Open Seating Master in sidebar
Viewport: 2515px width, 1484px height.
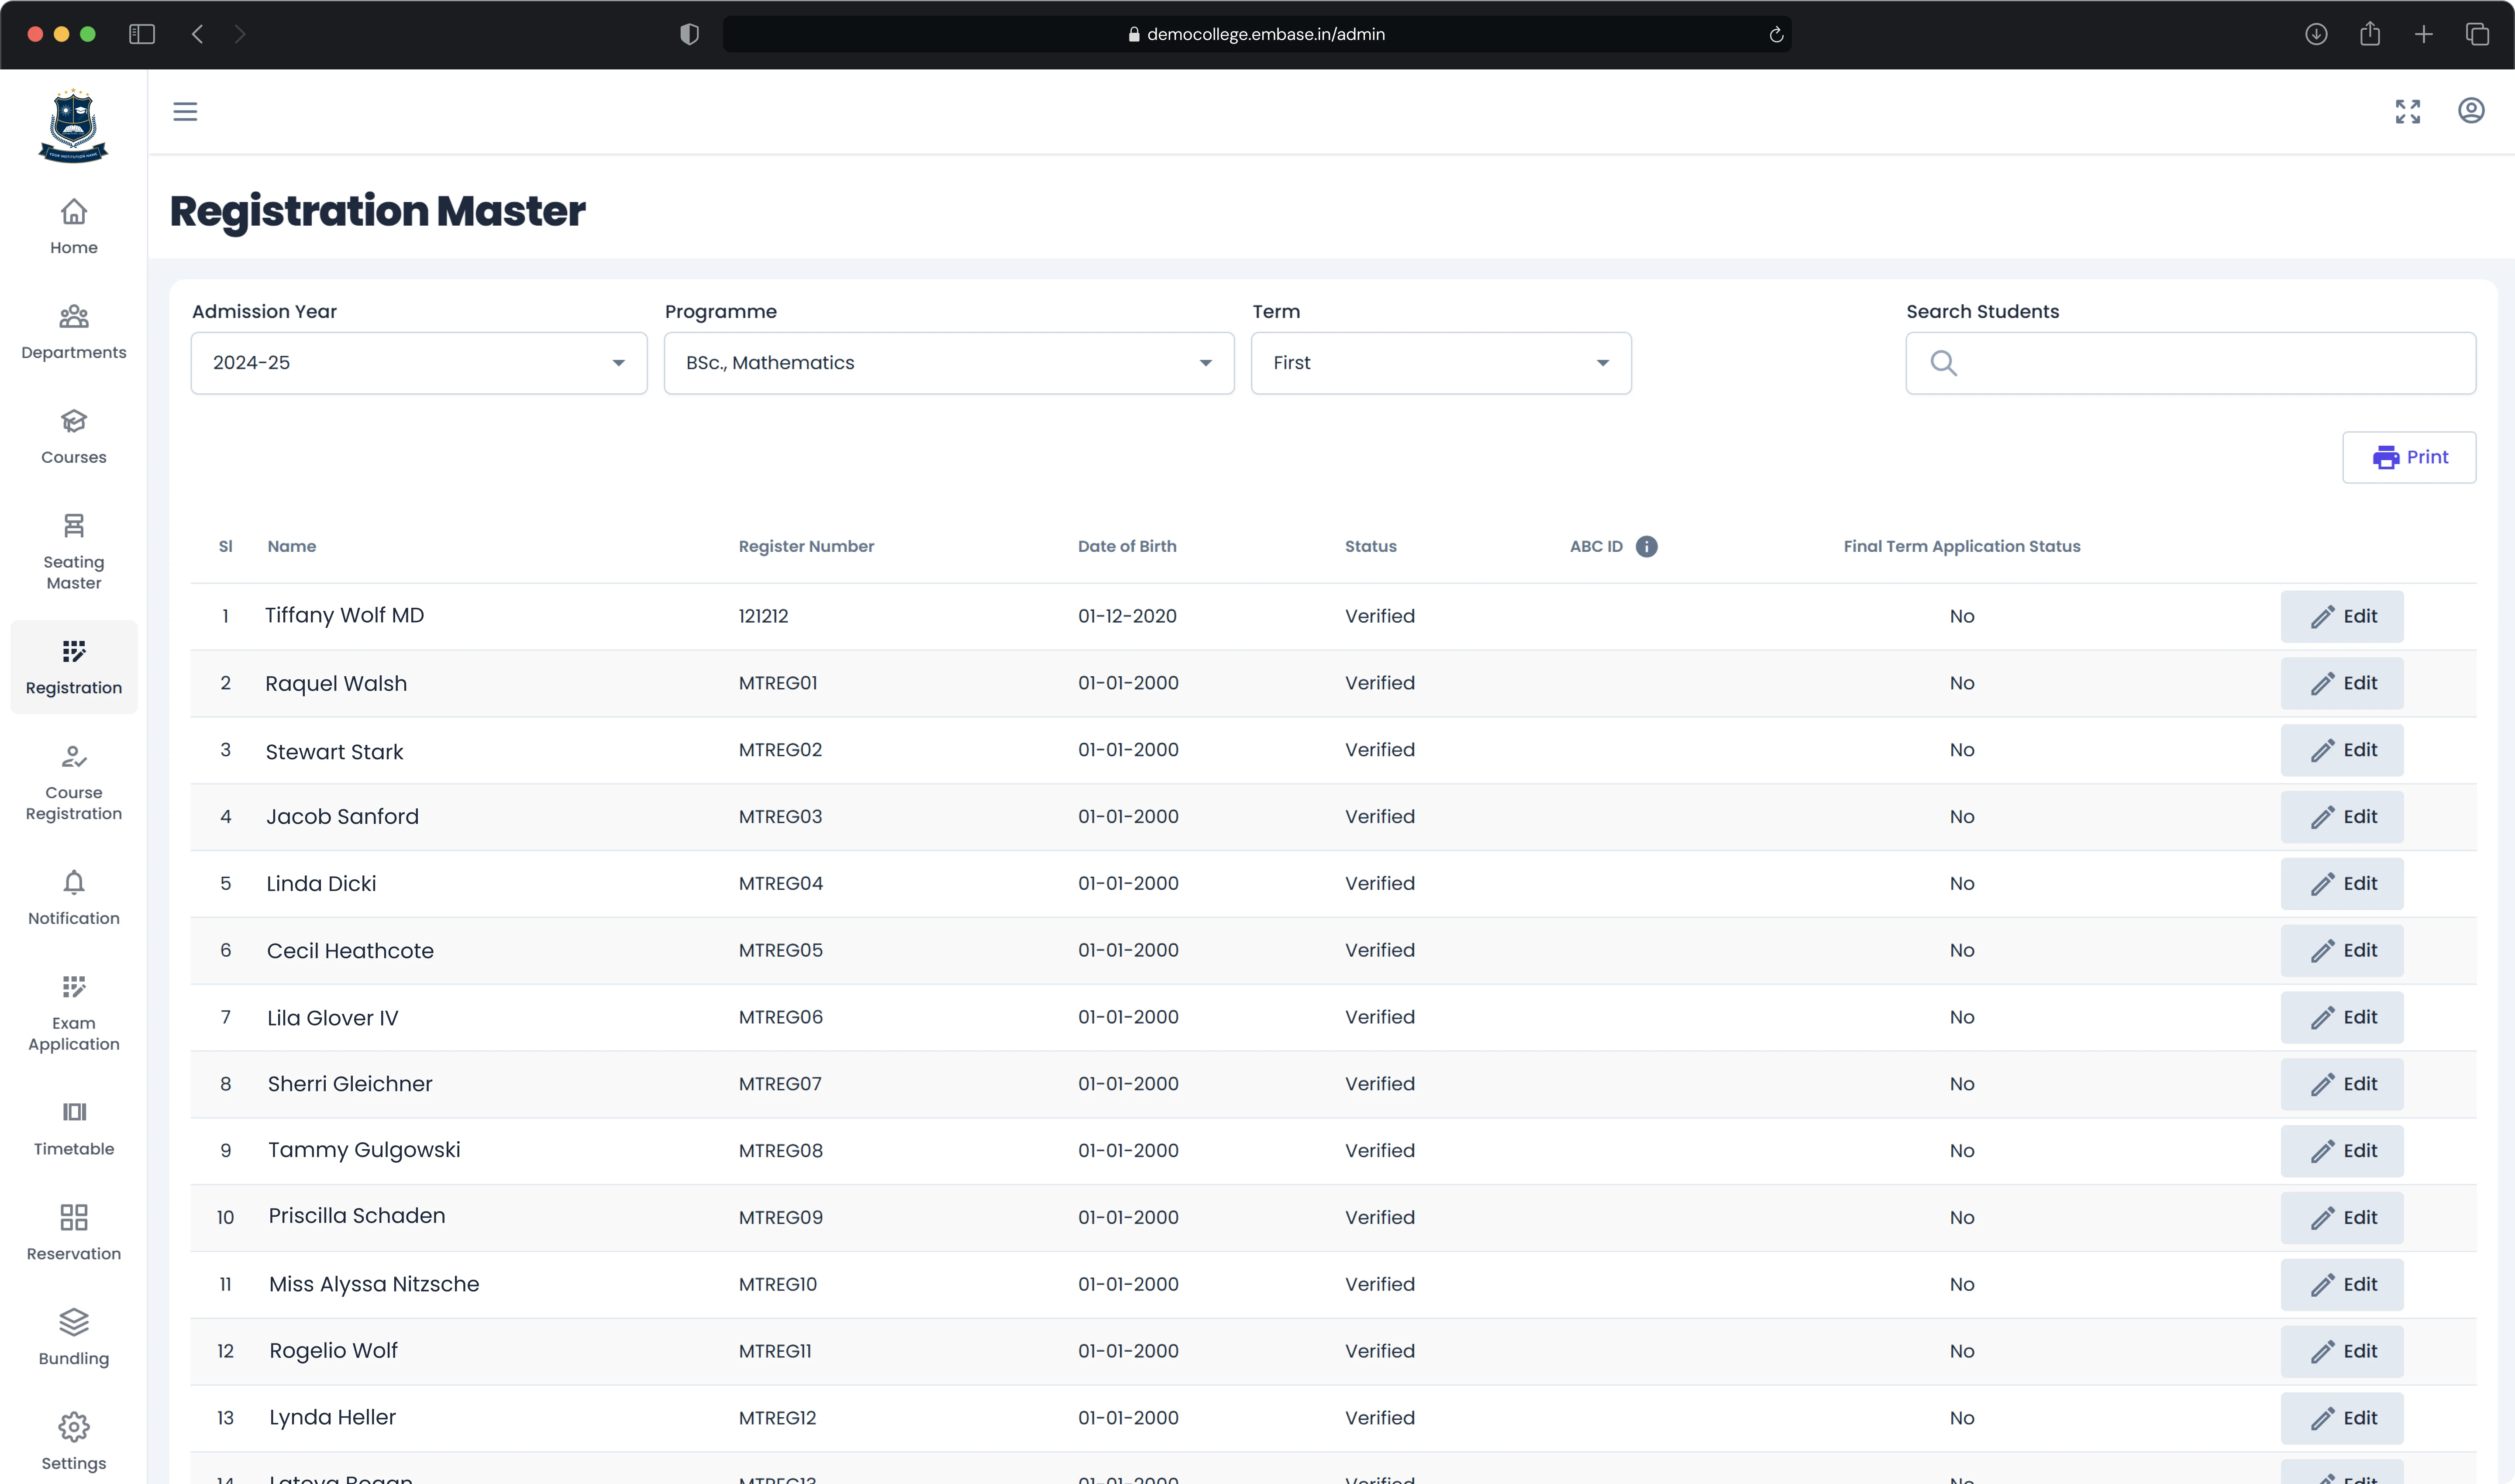[x=74, y=552]
